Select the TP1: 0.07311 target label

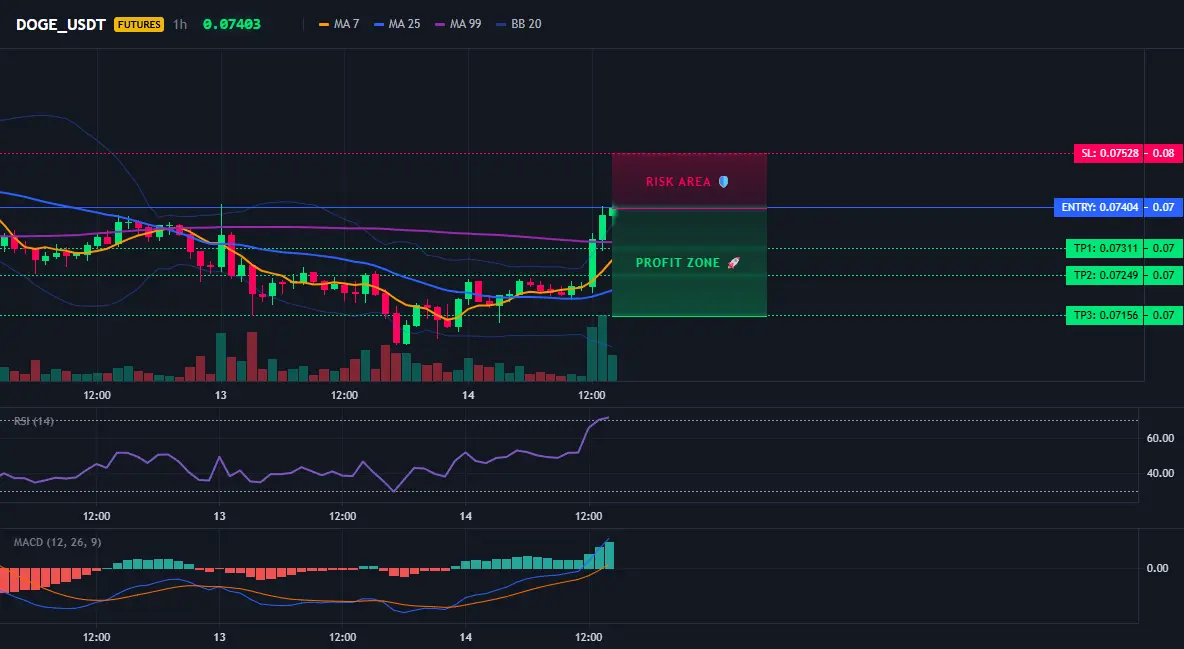1105,248
